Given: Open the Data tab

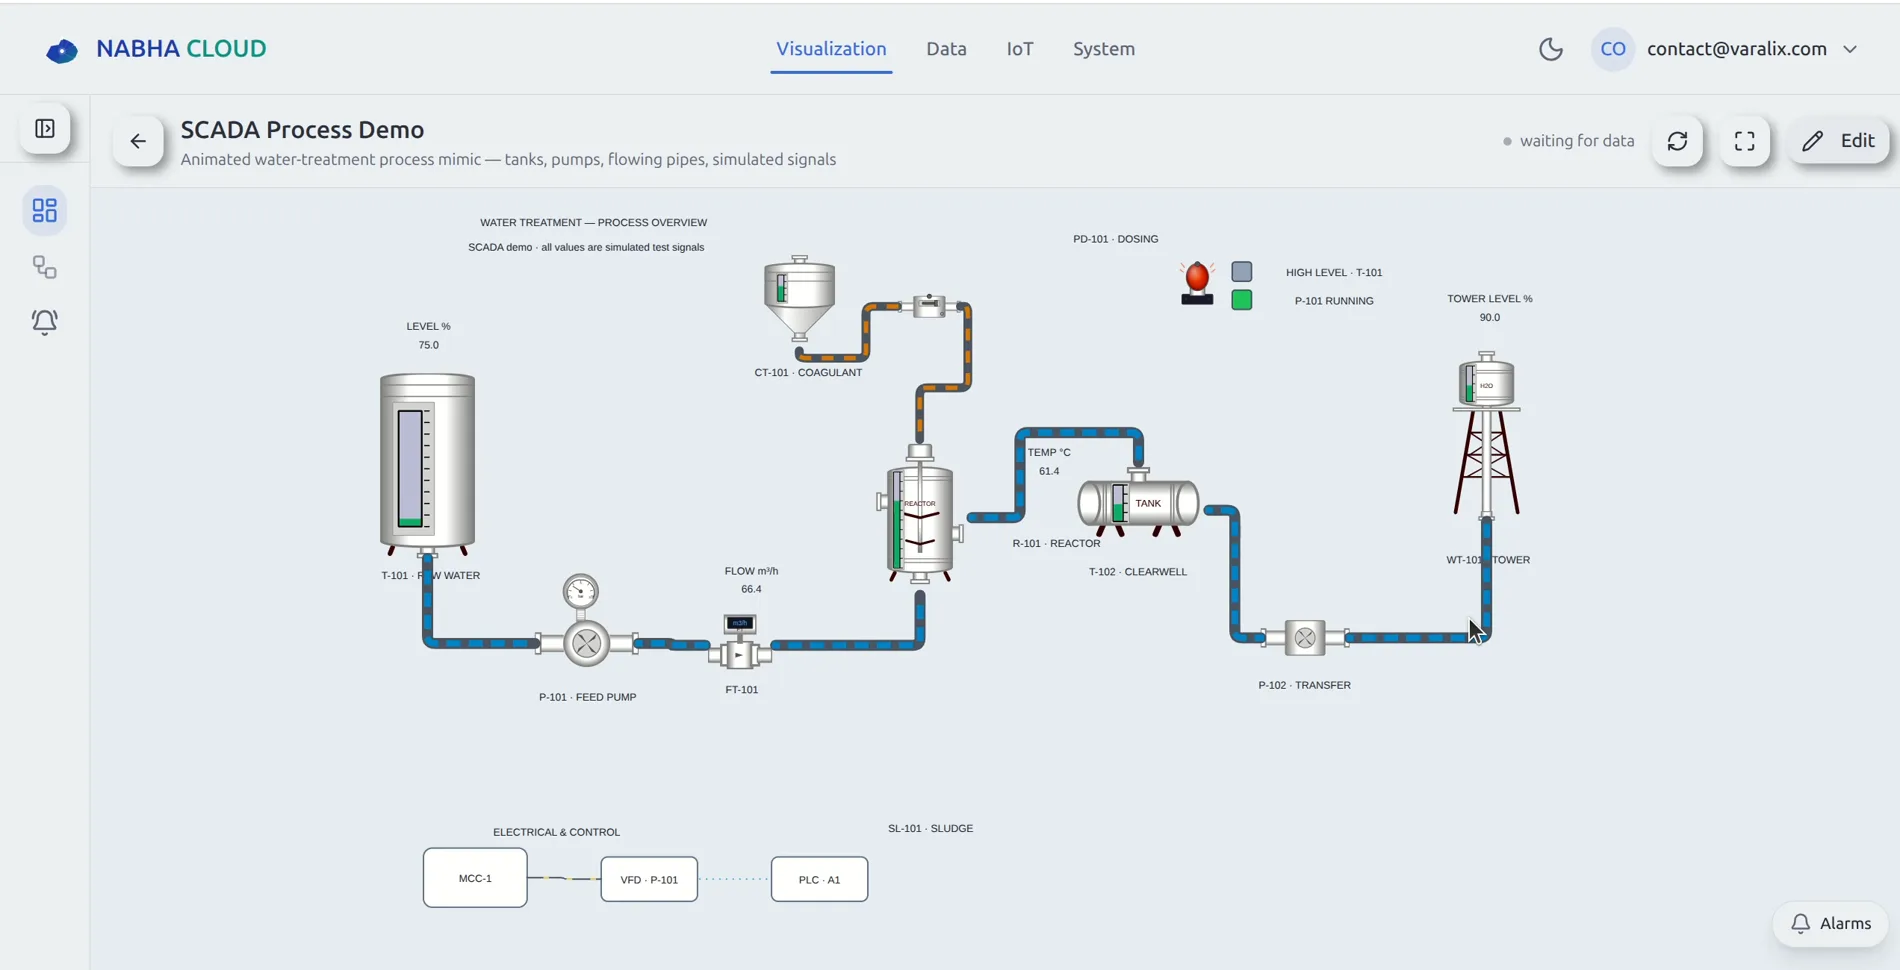Looking at the screenshot, I should click(x=946, y=49).
